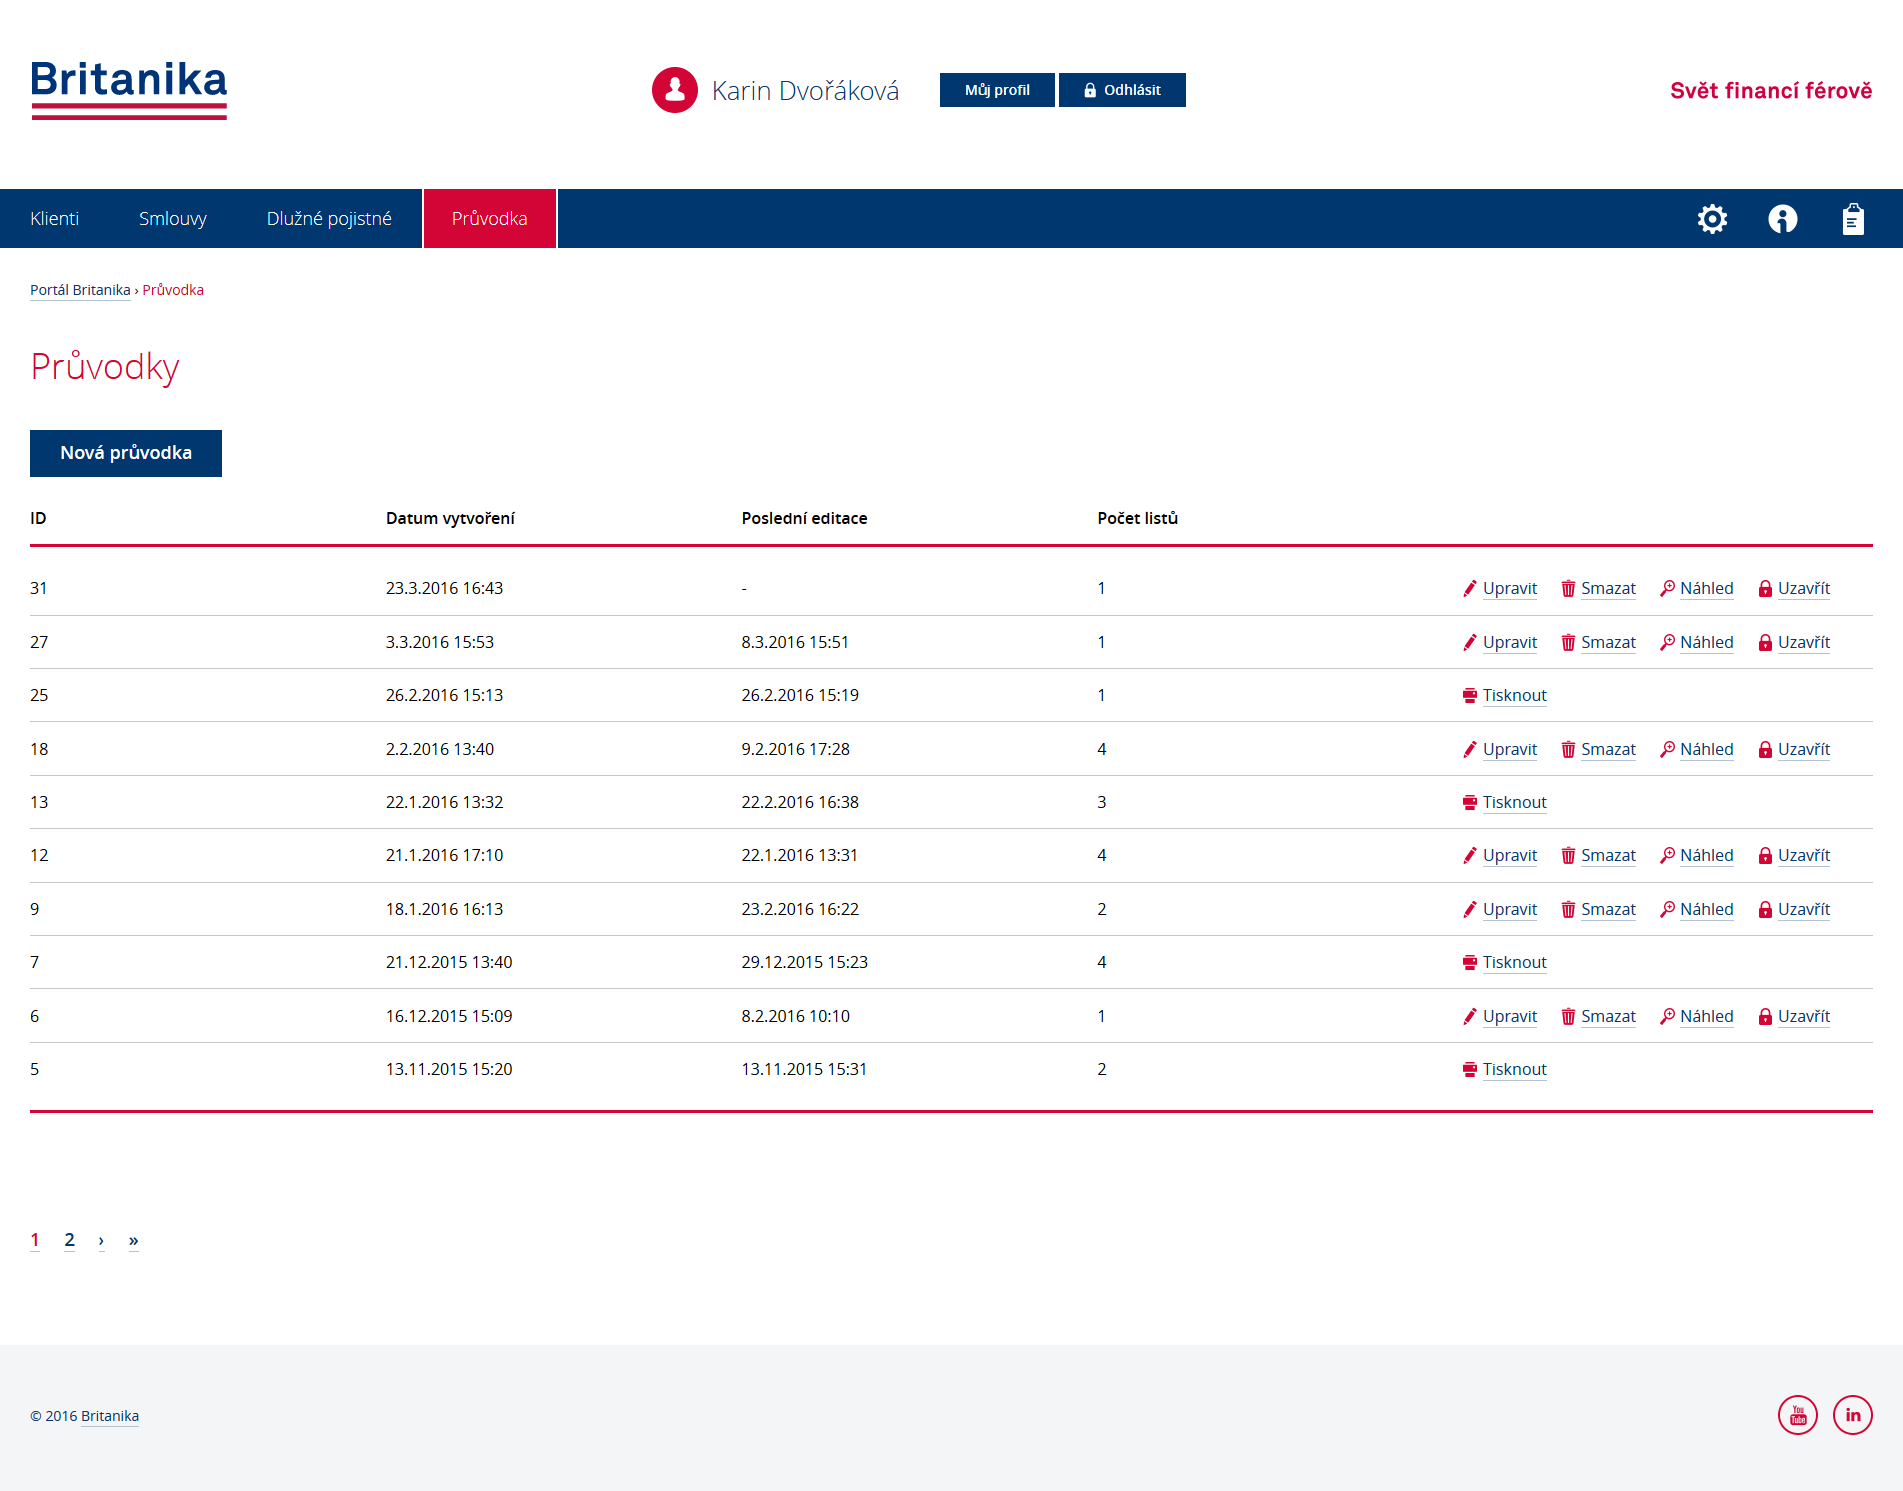
Task: Create new record with Nová průvodka
Action: [126, 453]
